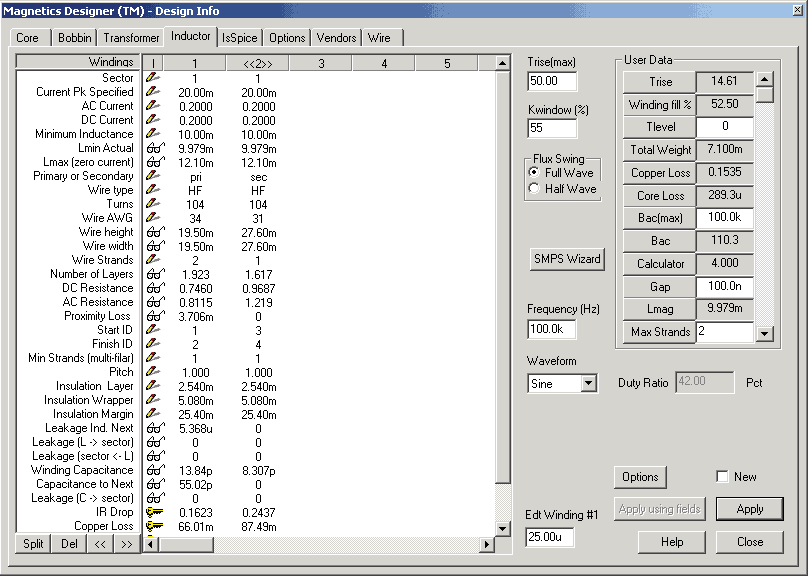Select the Full Wave flux swing option

(x=534, y=173)
